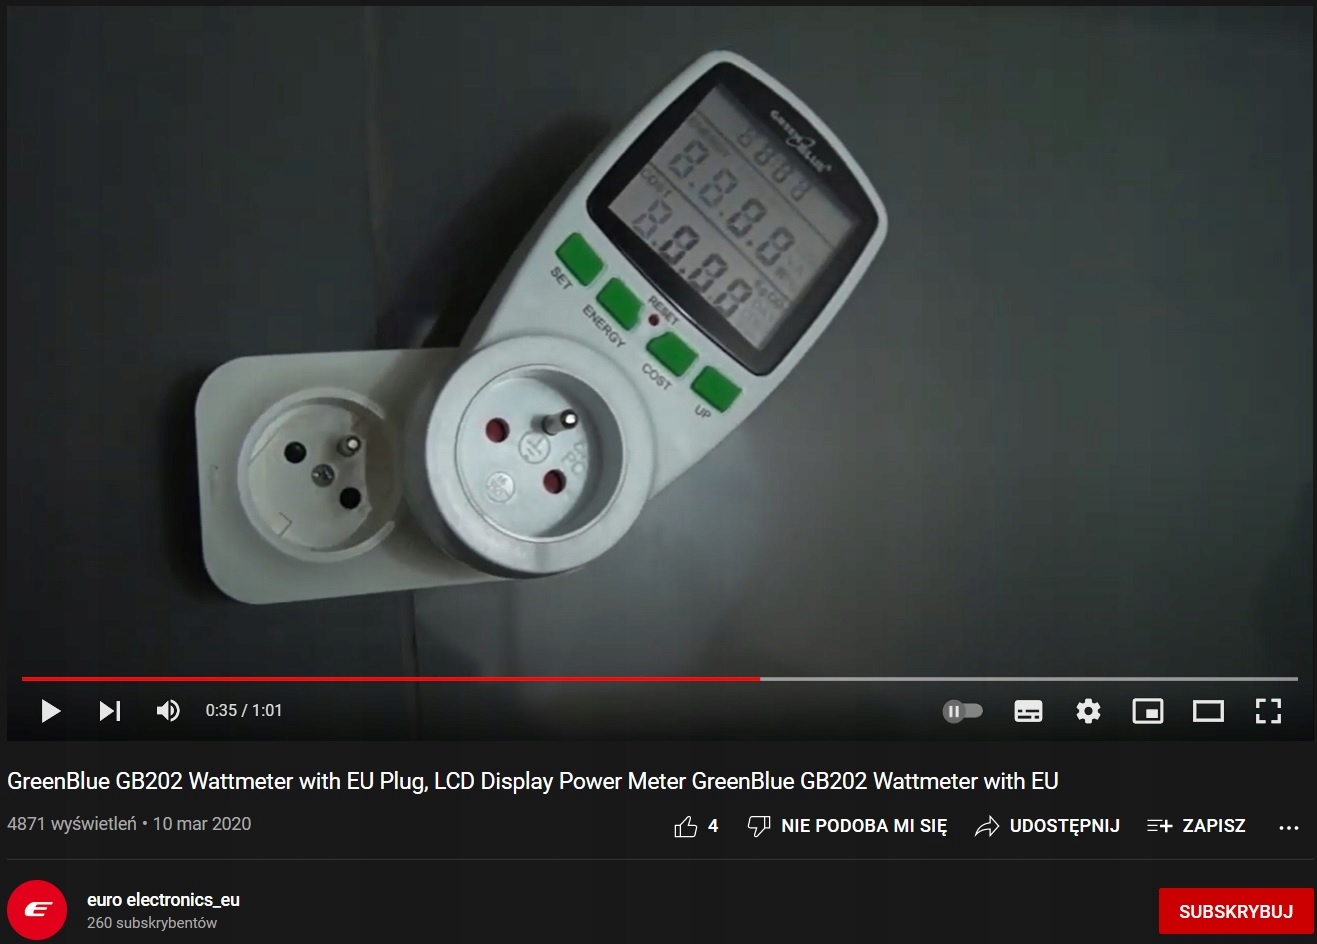Click the 0:35 / 1:01 time display

[244, 711]
